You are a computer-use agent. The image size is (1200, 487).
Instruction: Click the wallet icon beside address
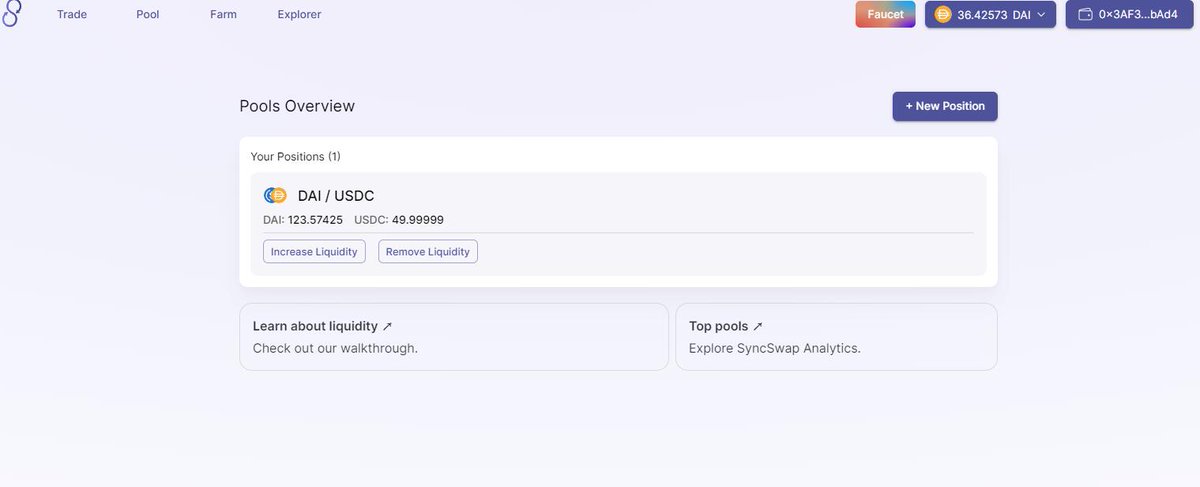coord(1085,15)
